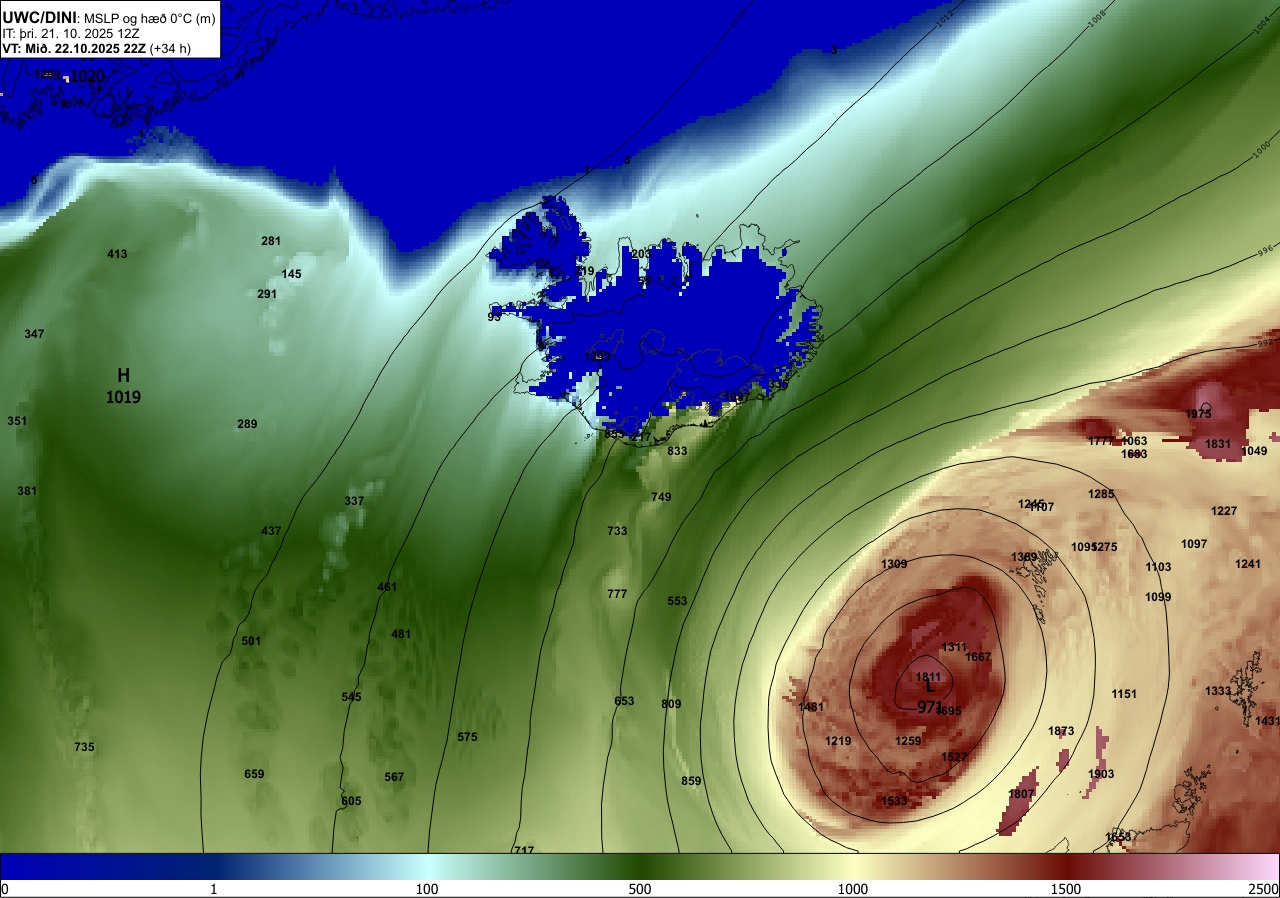Select the 833 value south of Iceland
Screen dimensions: 1280x898
click(x=677, y=451)
